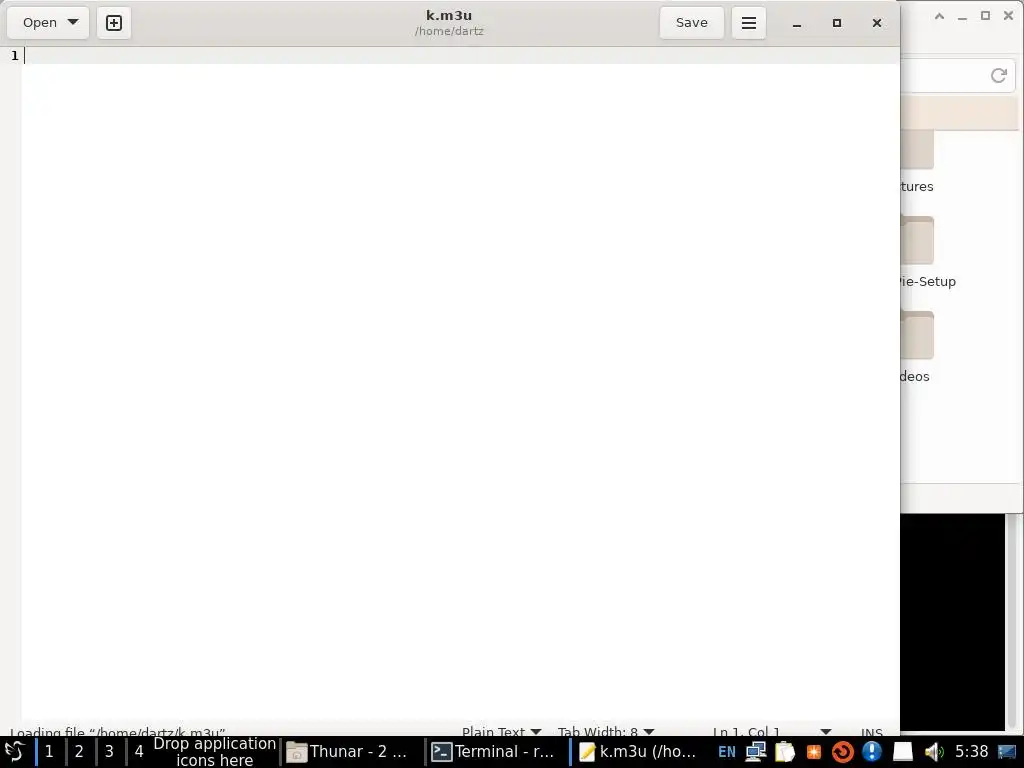Expand the Open recent files dropdown arrow
The height and width of the screenshot is (768, 1024).
coord(73,22)
